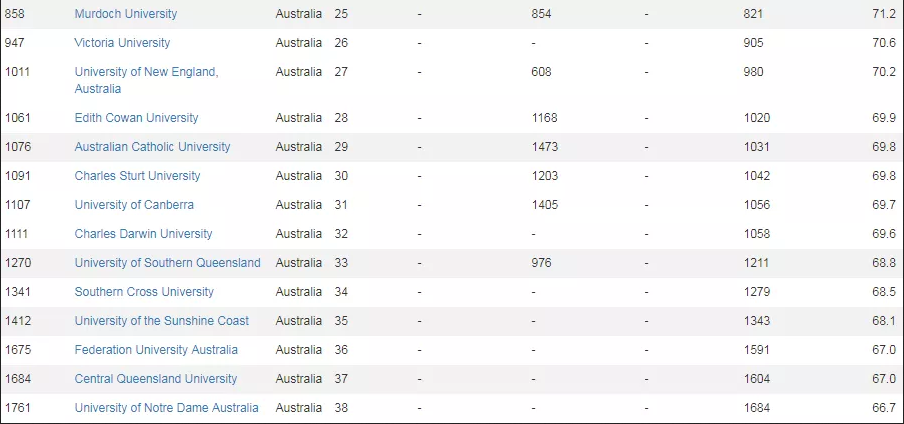This screenshot has width=904, height=424.
Task: Visit the Southern Cross University link
Action: tap(144, 292)
